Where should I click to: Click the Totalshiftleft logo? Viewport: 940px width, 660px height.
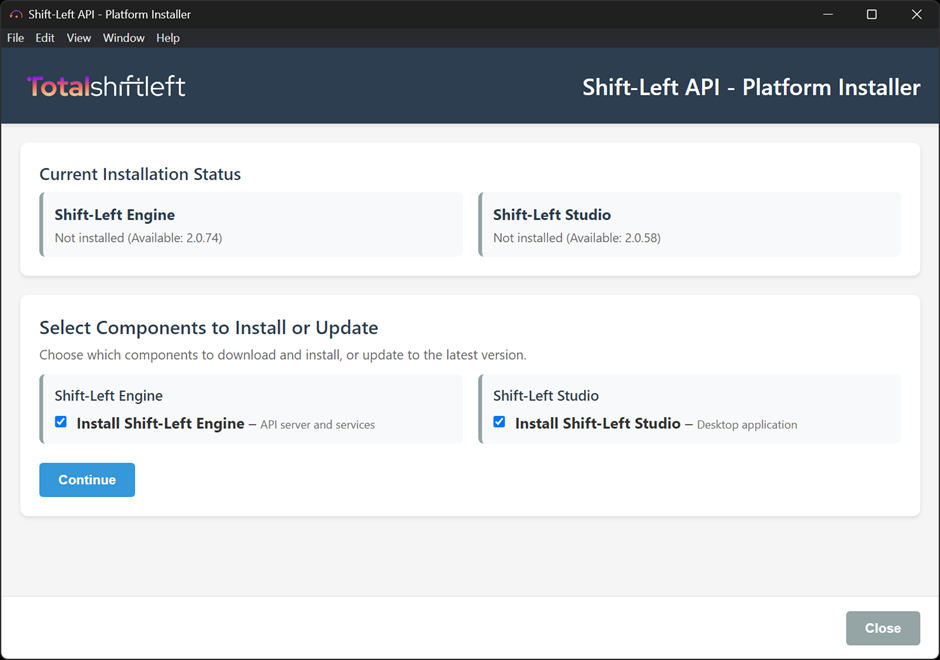coord(105,86)
